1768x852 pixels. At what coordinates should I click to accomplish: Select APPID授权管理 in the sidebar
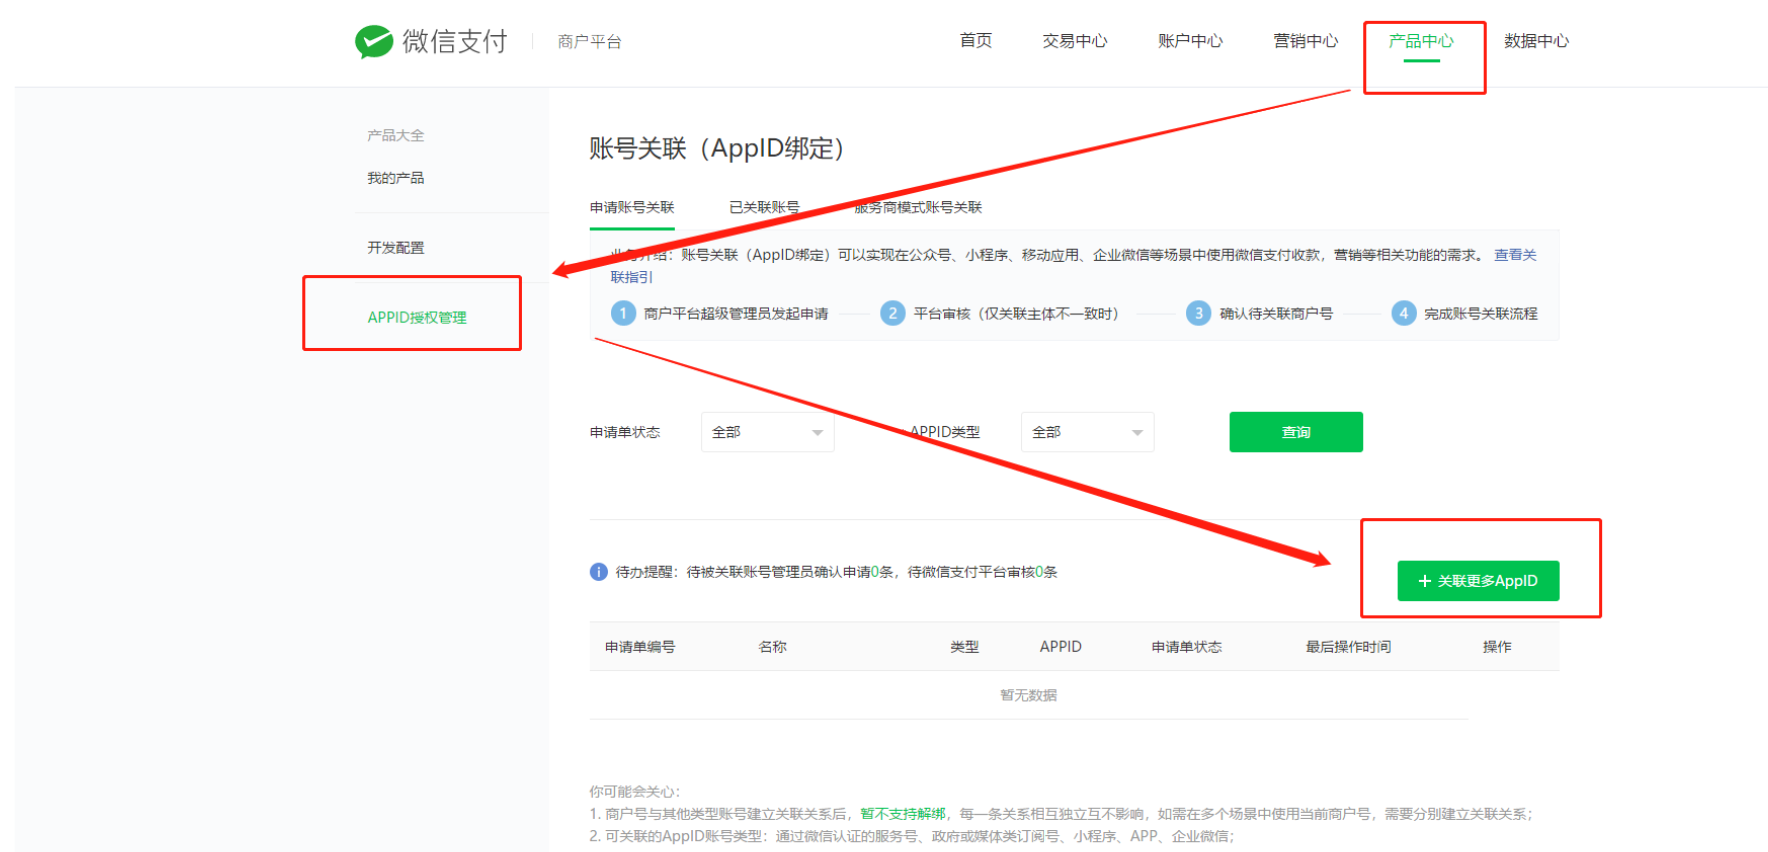pos(417,317)
